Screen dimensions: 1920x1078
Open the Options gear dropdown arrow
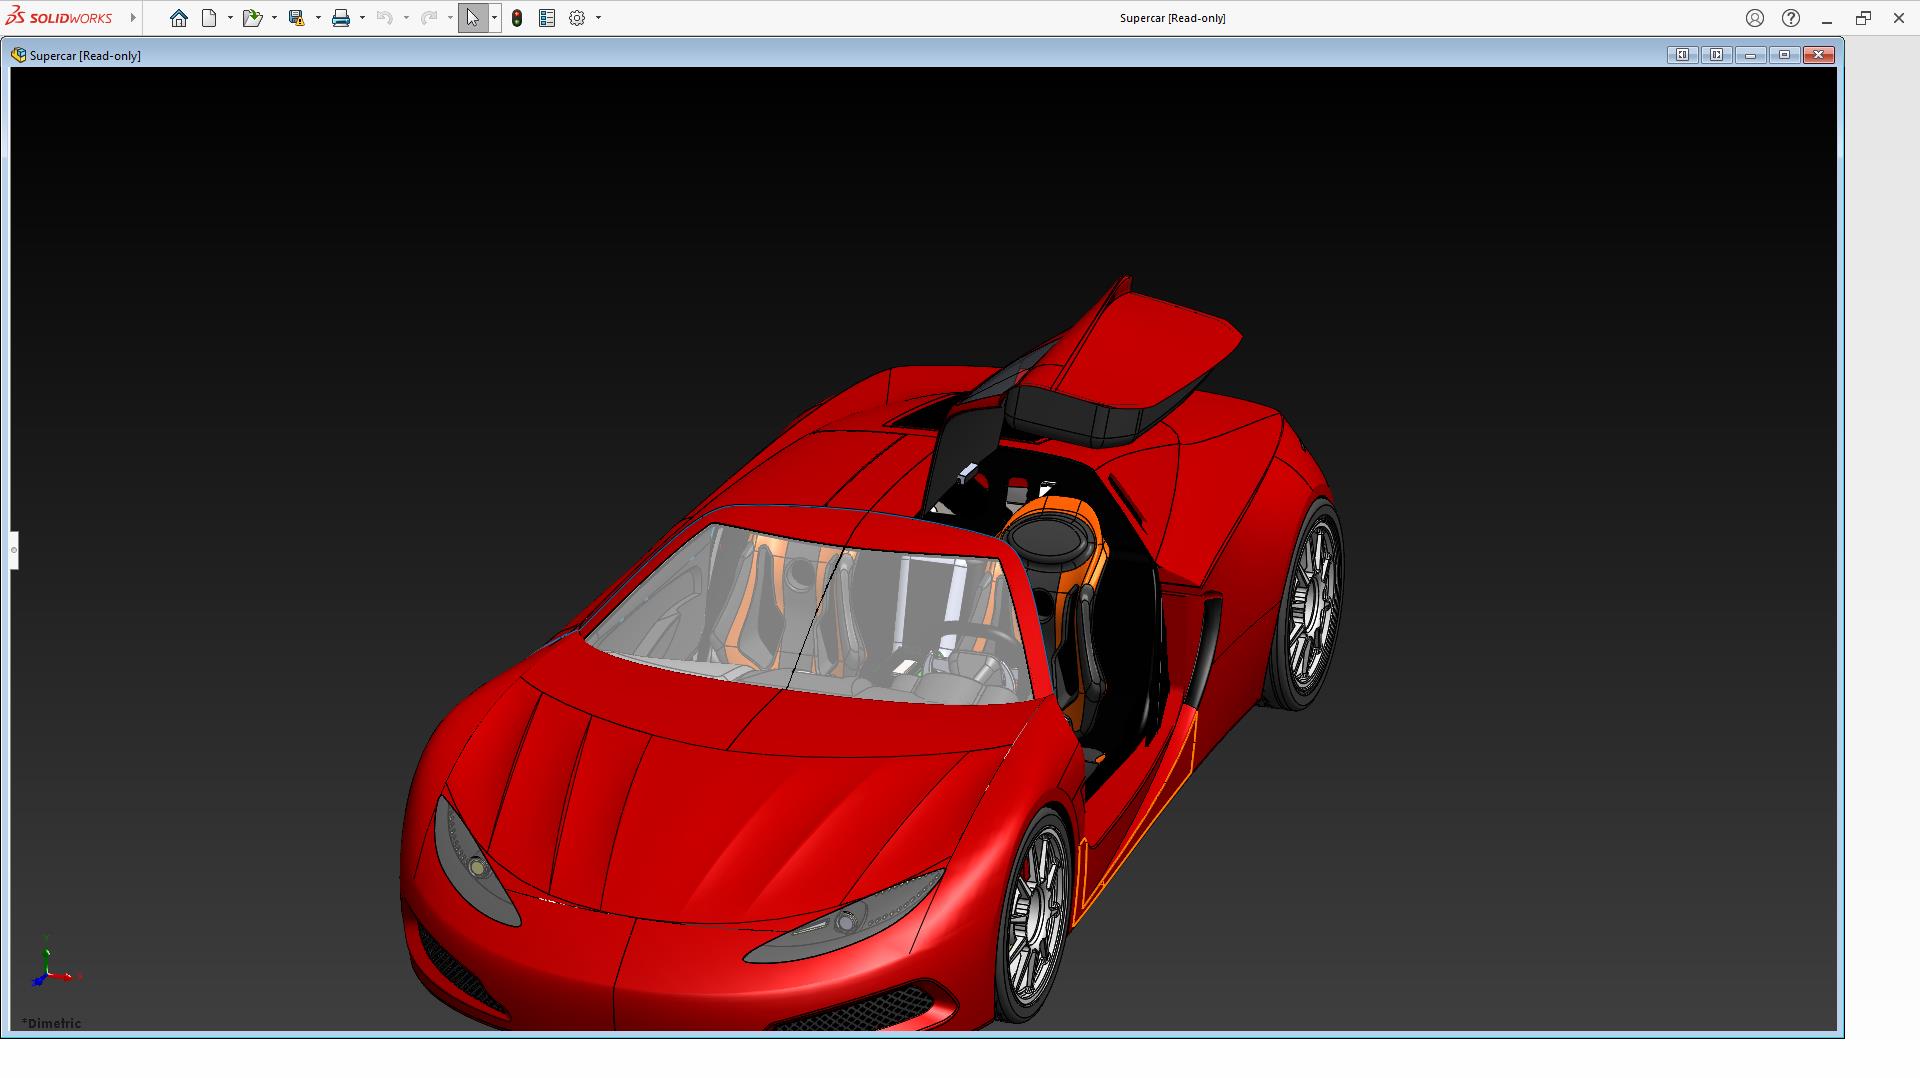click(598, 18)
